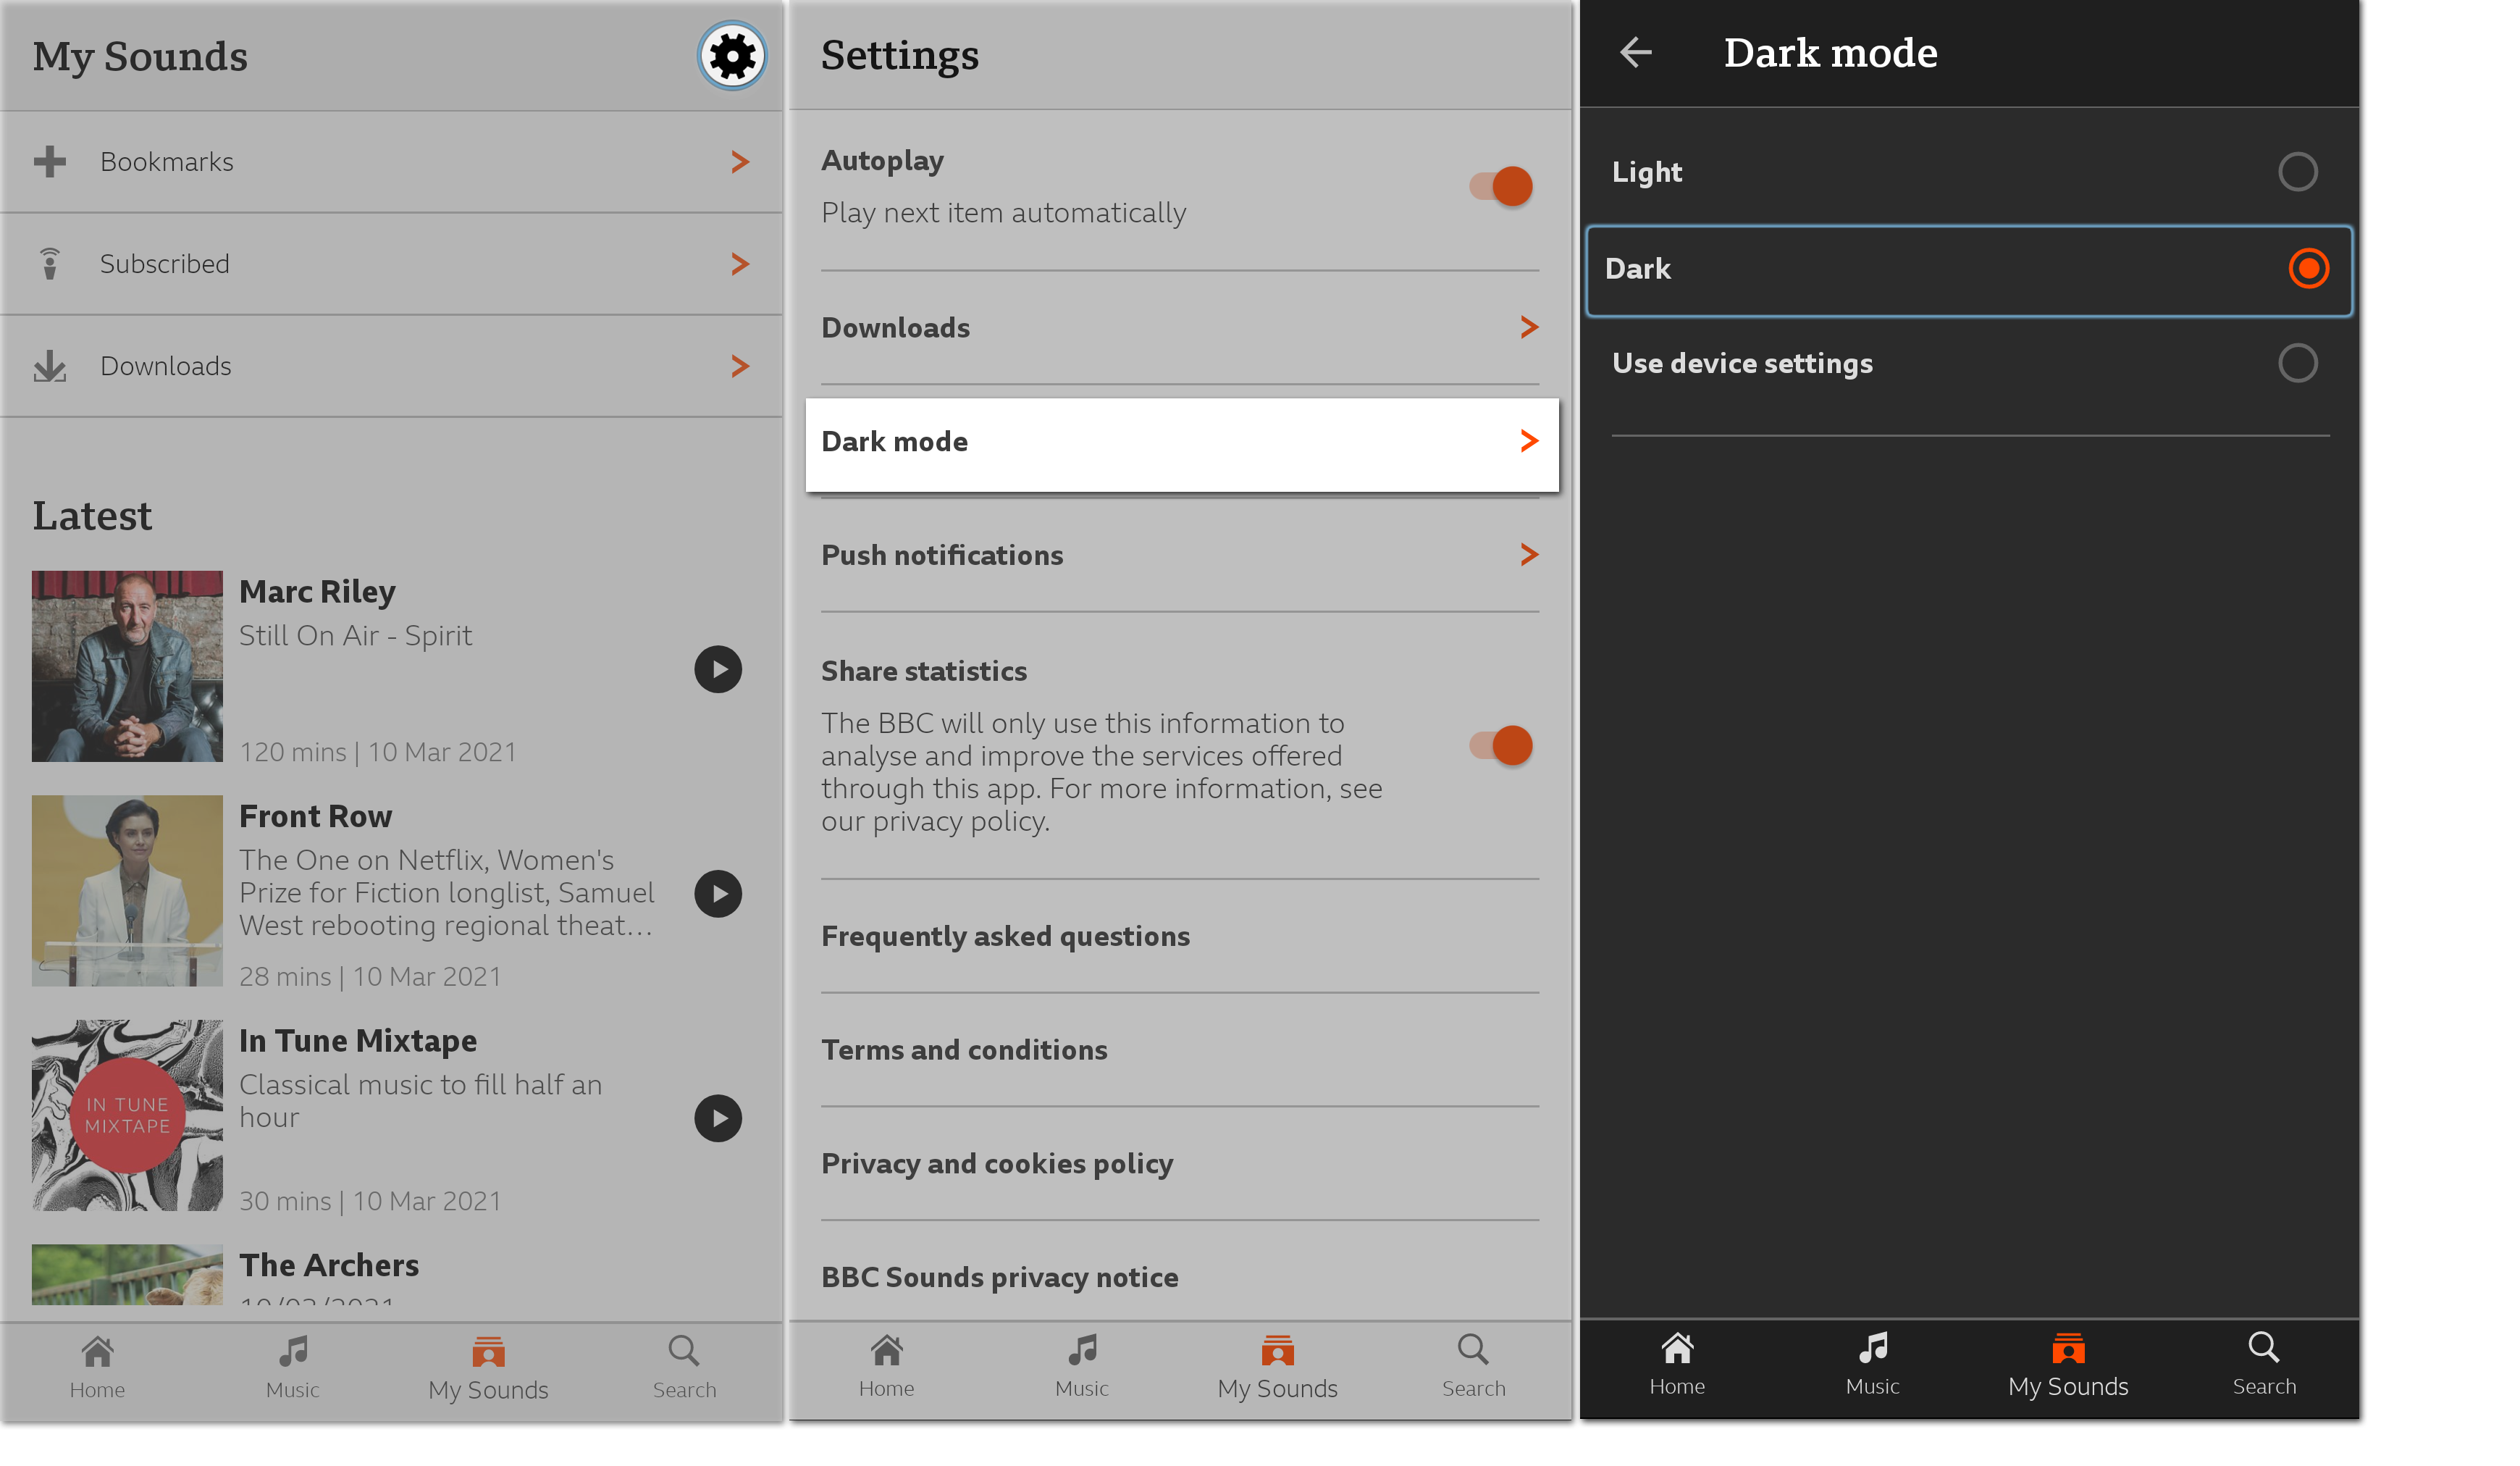Click the 'Latest' heading
Viewport: 2520px width, 1466px height.
pyautogui.click(x=92, y=516)
